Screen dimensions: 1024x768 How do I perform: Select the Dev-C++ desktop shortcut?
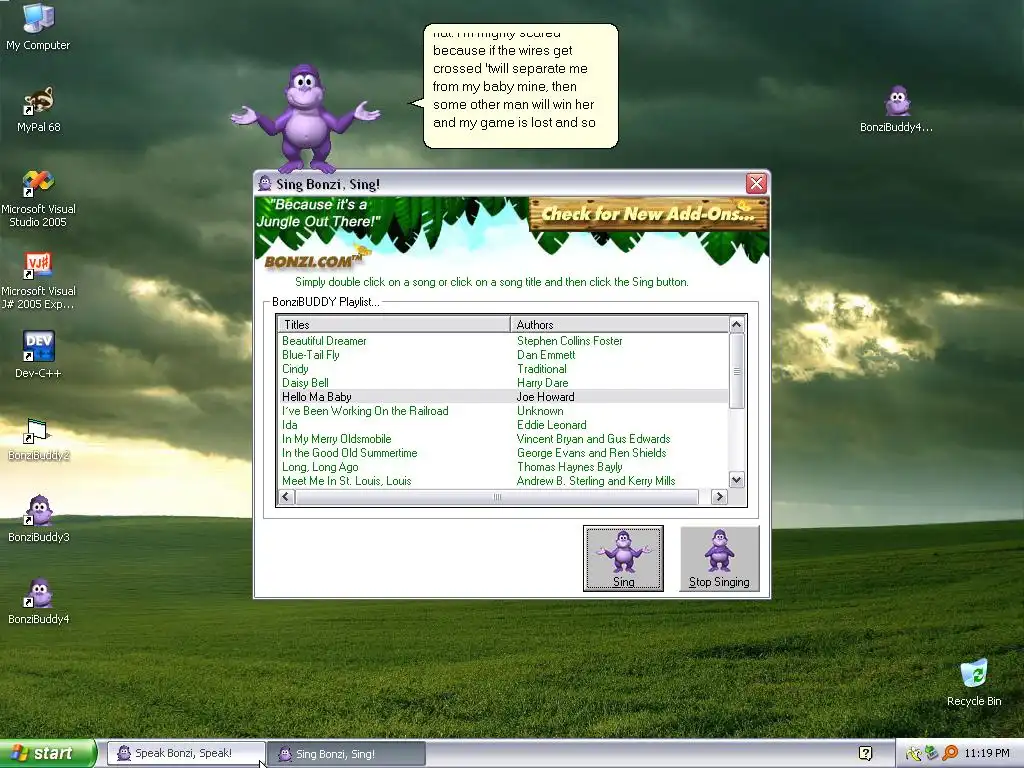tap(38, 354)
